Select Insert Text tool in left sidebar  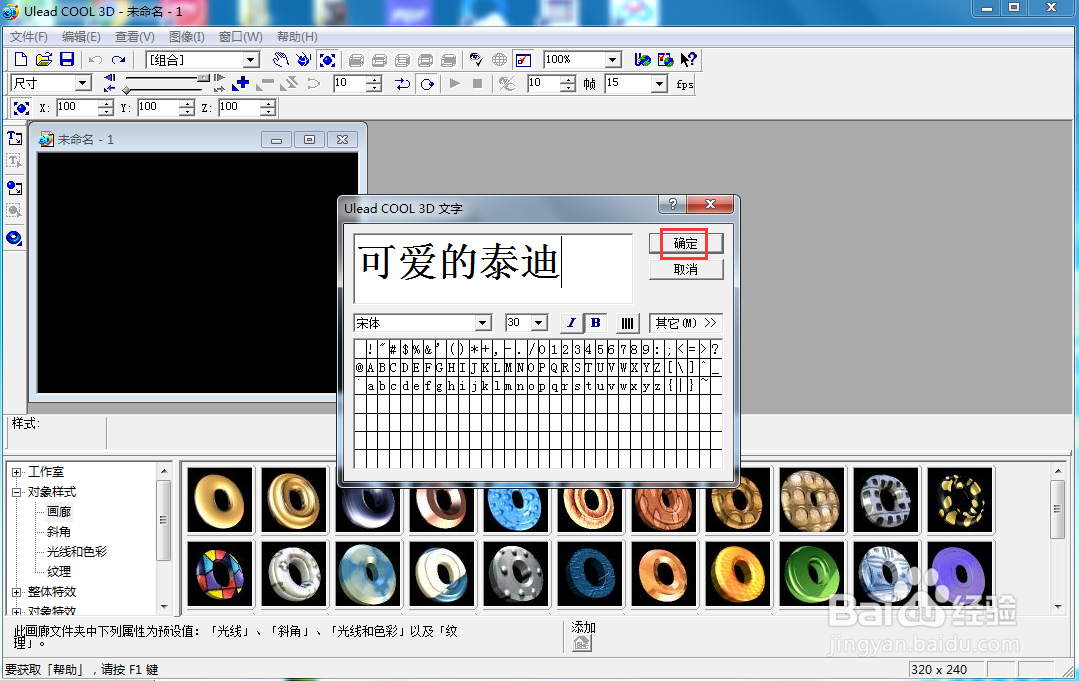14,138
